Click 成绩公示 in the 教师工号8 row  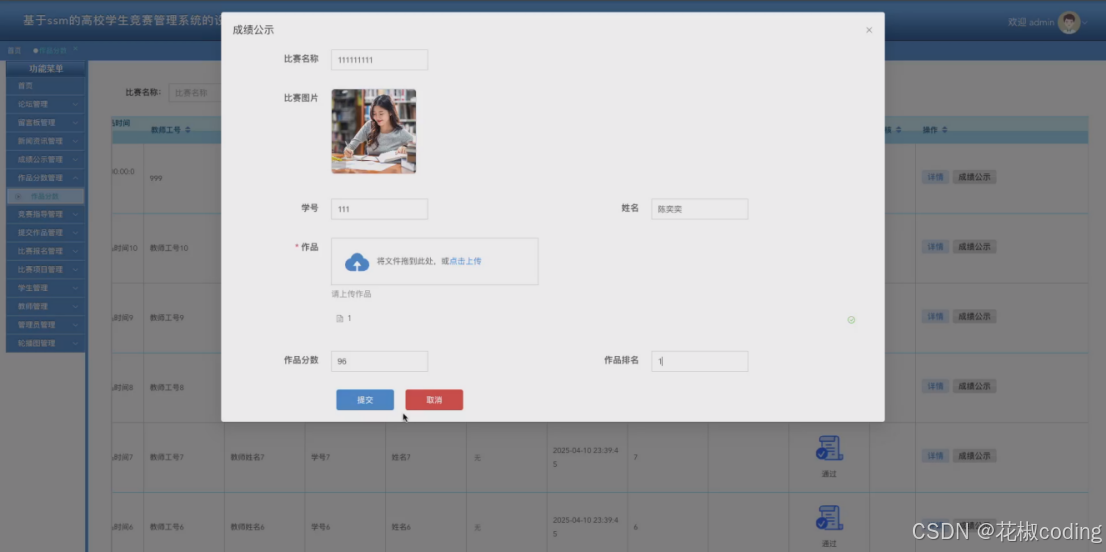click(974, 386)
